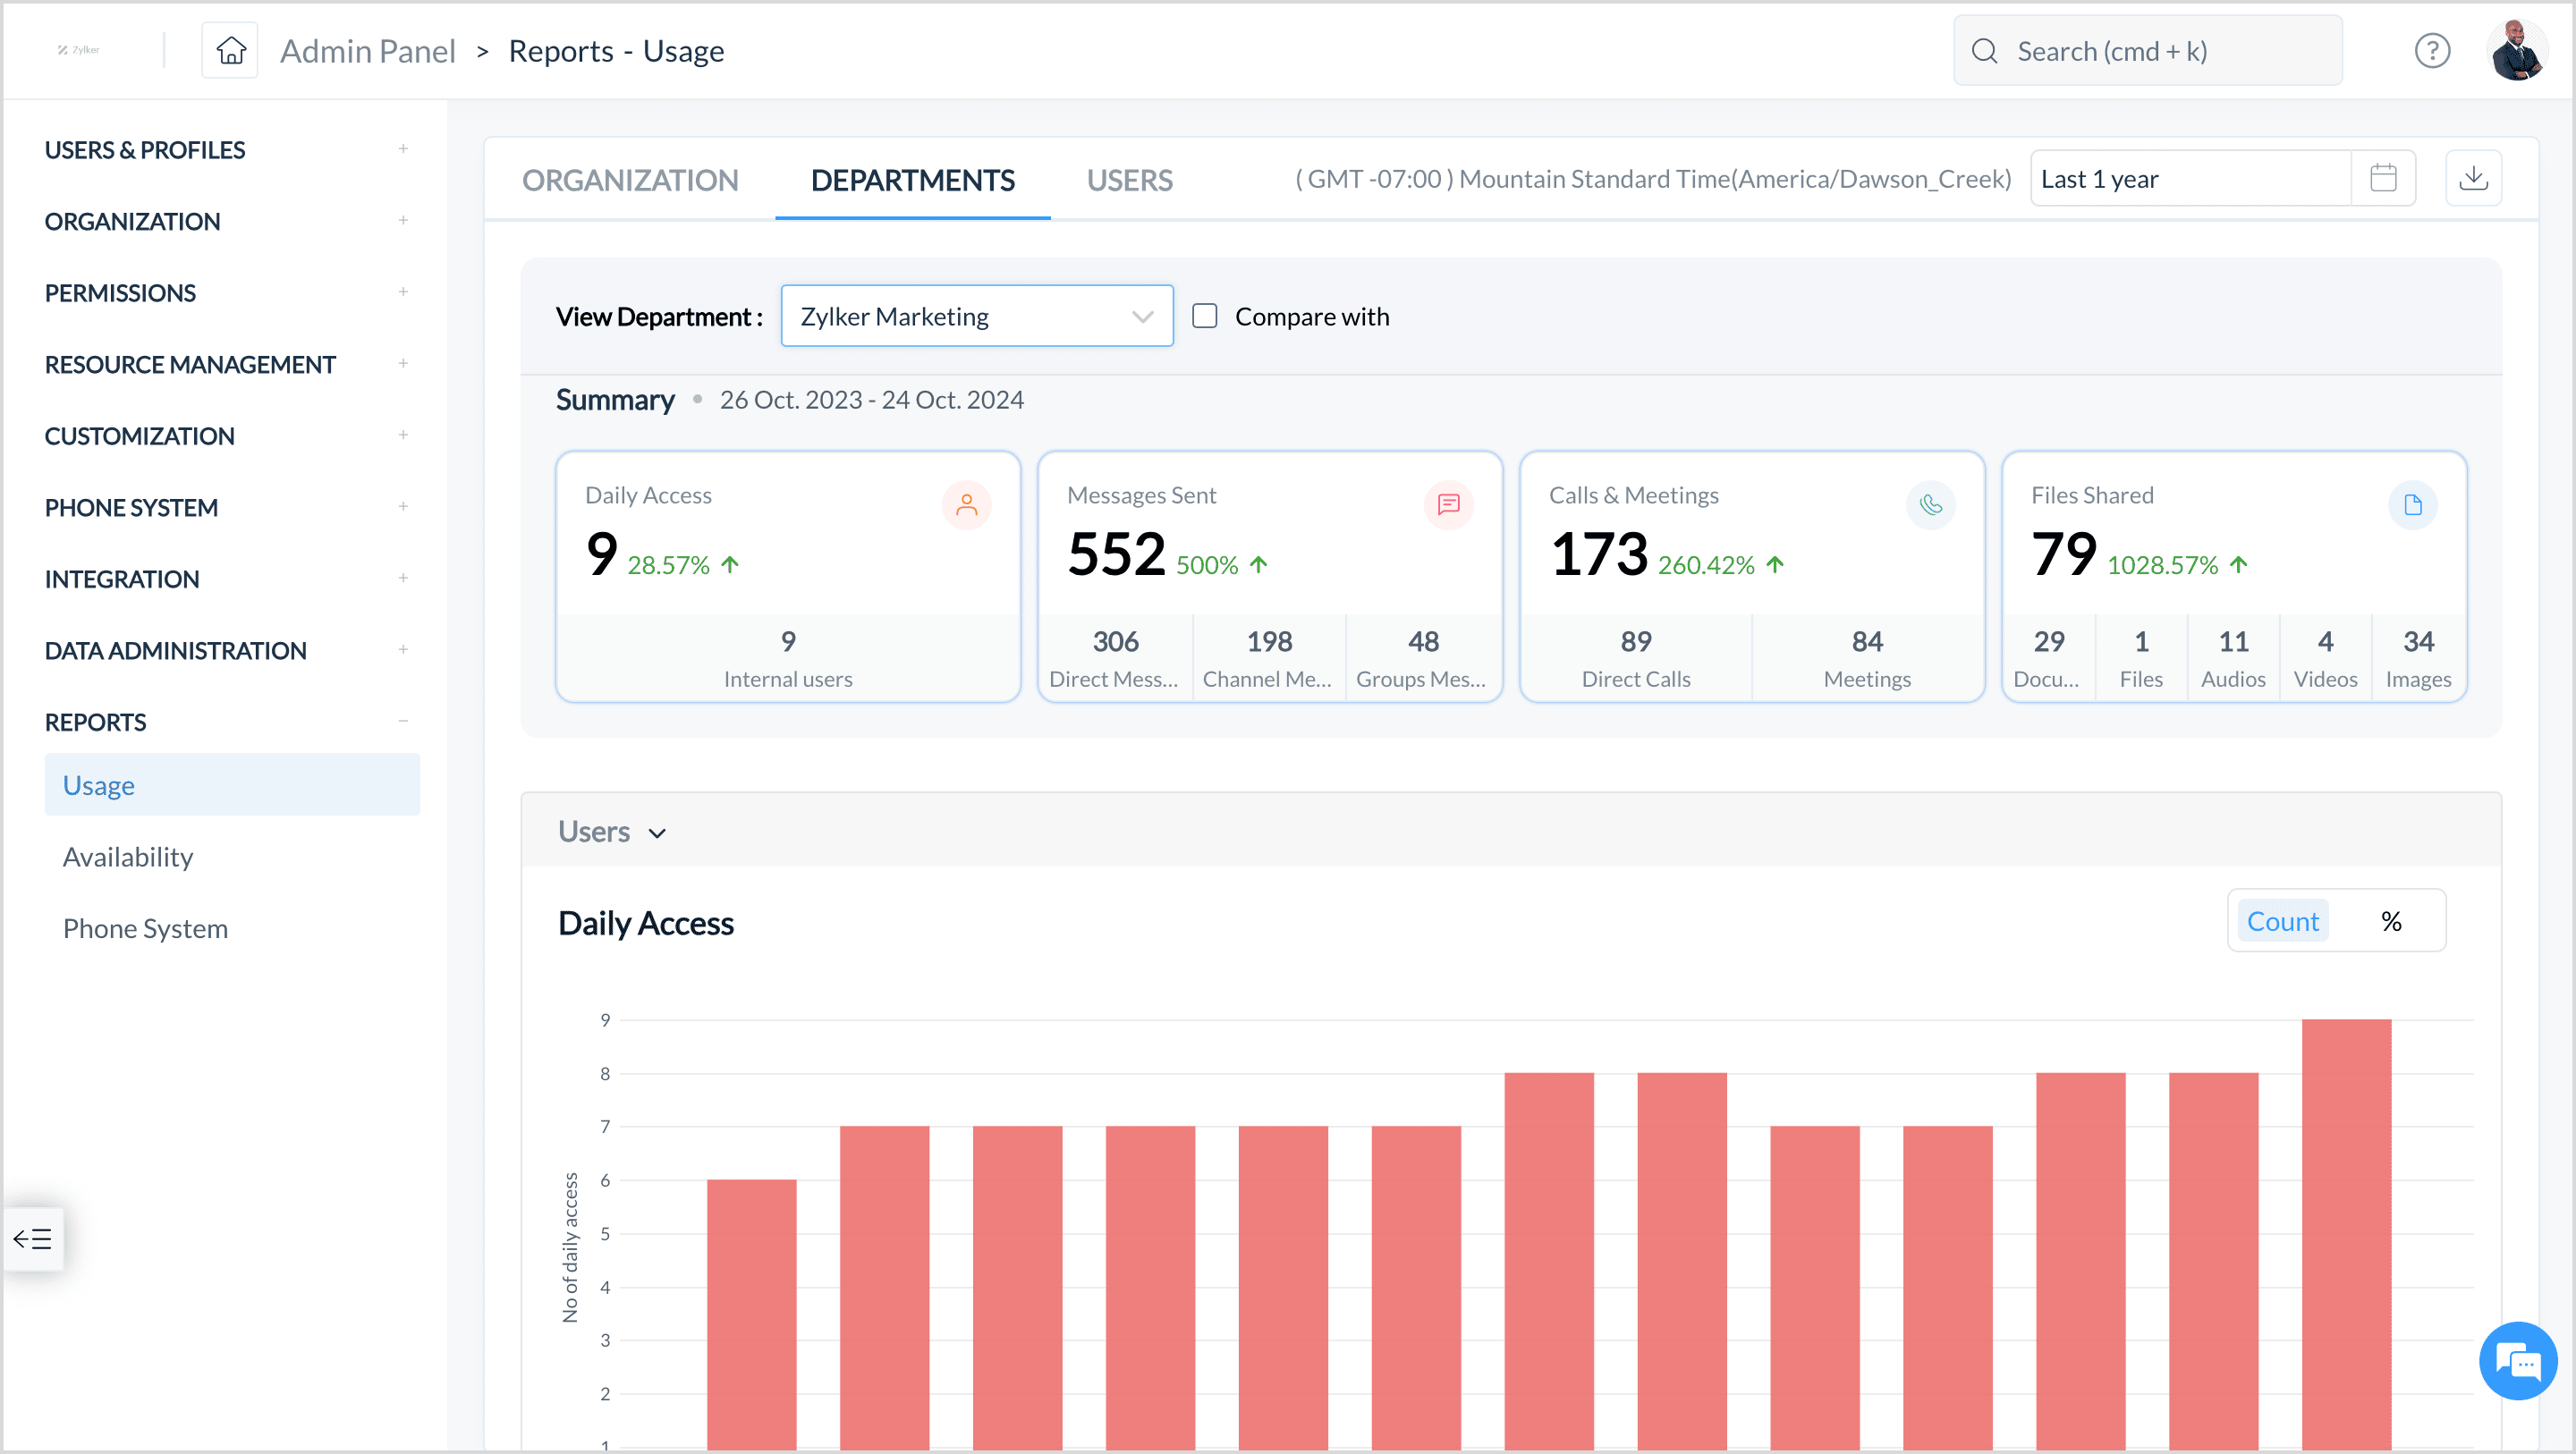
Task: Open Availability report in sidebar
Action: tap(128, 857)
